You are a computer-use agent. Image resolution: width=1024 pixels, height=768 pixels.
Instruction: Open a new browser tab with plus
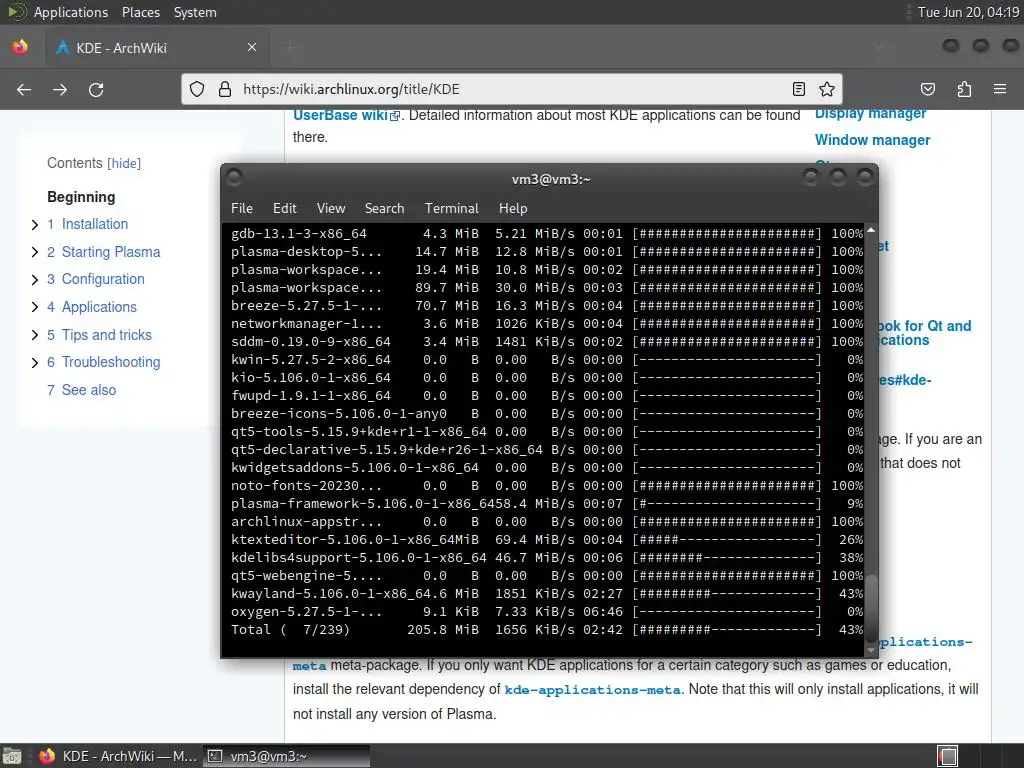point(291,47)
